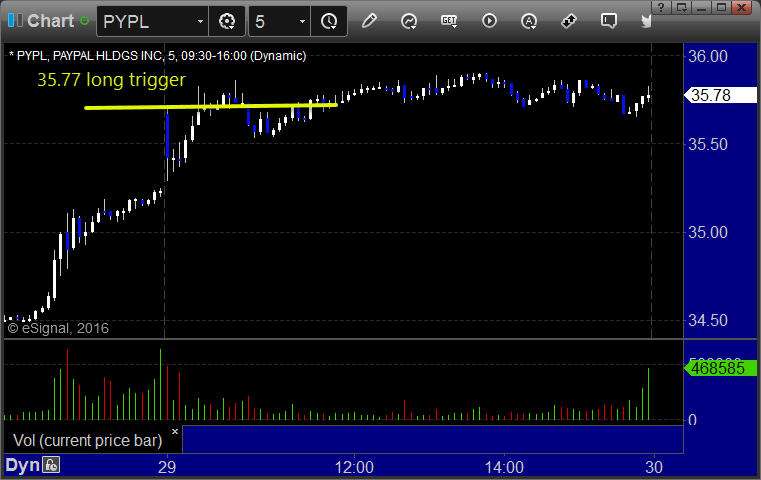Click the blue chart bars icon
The image size is (761, 480).
[15, 20]
